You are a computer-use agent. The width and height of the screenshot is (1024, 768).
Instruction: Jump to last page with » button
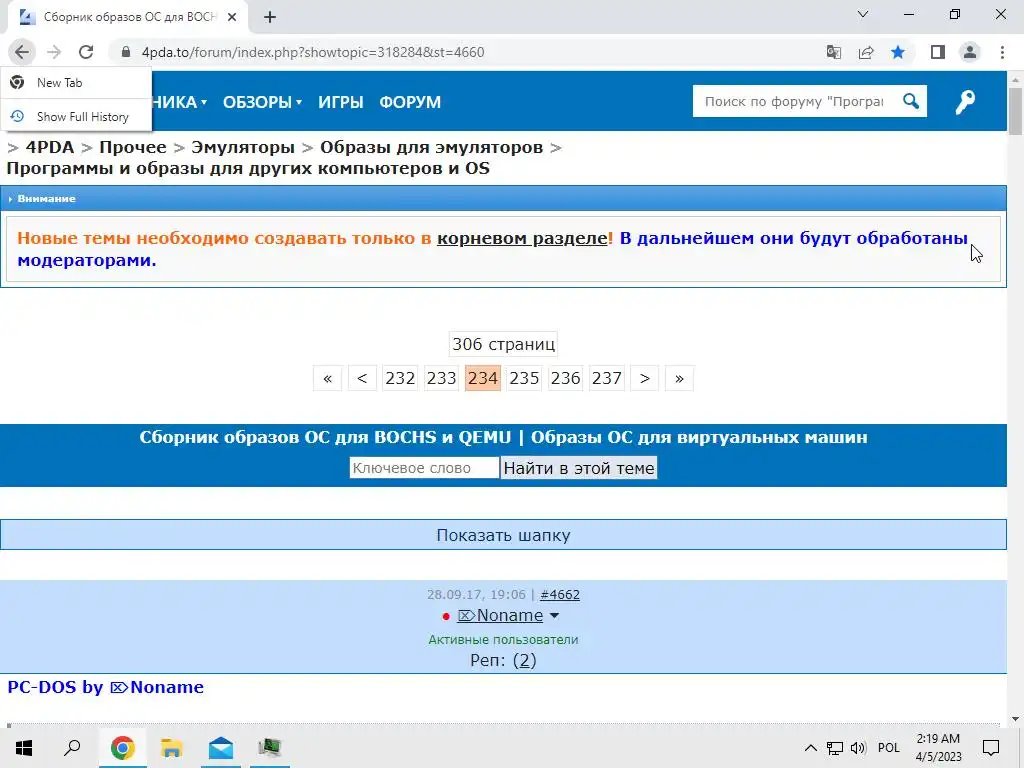[679, 378]
